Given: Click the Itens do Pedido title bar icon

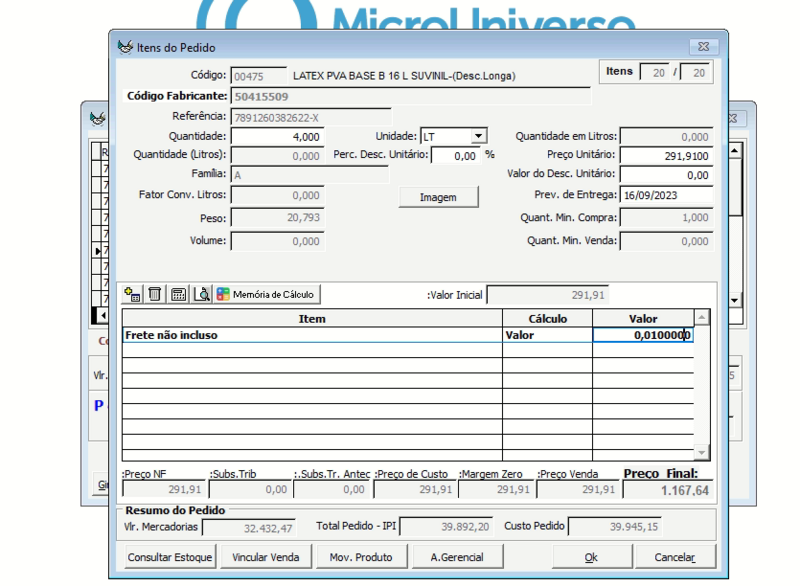Looking at the screenshot, I should click(125, 47).
